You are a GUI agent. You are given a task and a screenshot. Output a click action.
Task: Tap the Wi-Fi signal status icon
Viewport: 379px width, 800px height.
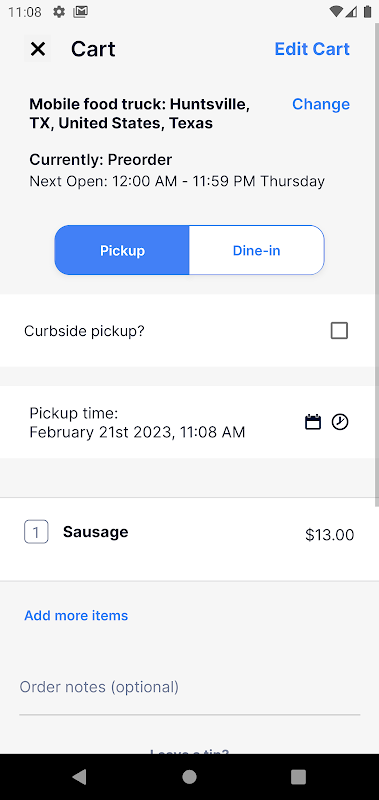336,12
